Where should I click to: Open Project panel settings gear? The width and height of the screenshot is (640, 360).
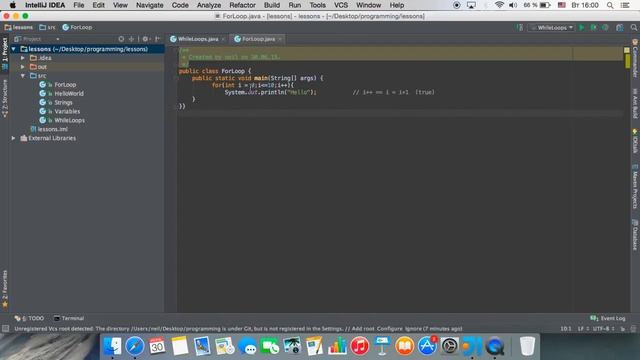pos(146,39)
